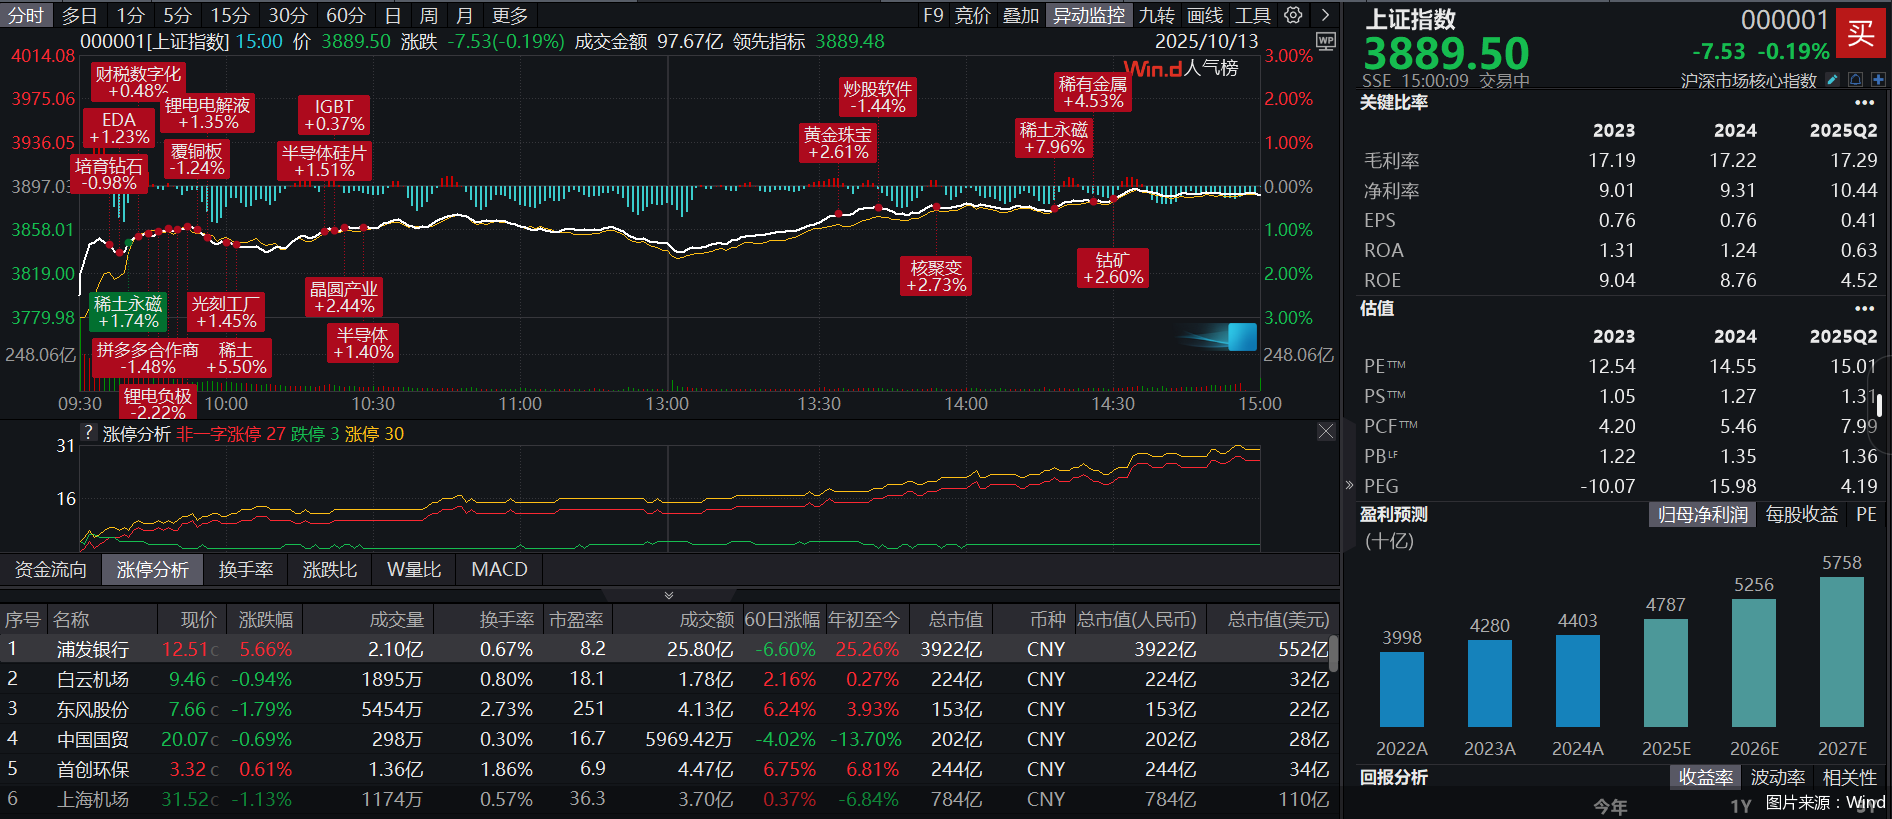Switch earnings forecast to 每股收益

[x=1801, y=515]
